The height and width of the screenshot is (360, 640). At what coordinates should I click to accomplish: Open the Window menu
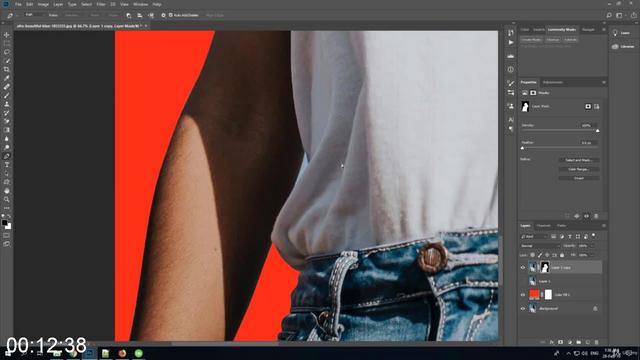click(x=140, y=4)
